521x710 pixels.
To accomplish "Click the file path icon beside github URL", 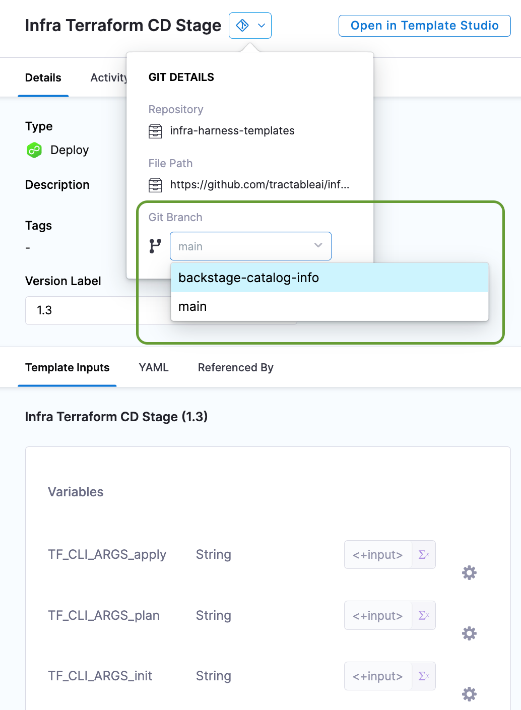I will tap(155, 185).
